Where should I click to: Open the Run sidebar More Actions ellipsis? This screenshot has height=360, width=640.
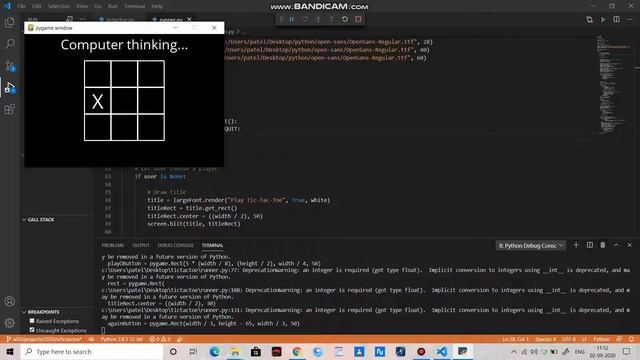83,19
